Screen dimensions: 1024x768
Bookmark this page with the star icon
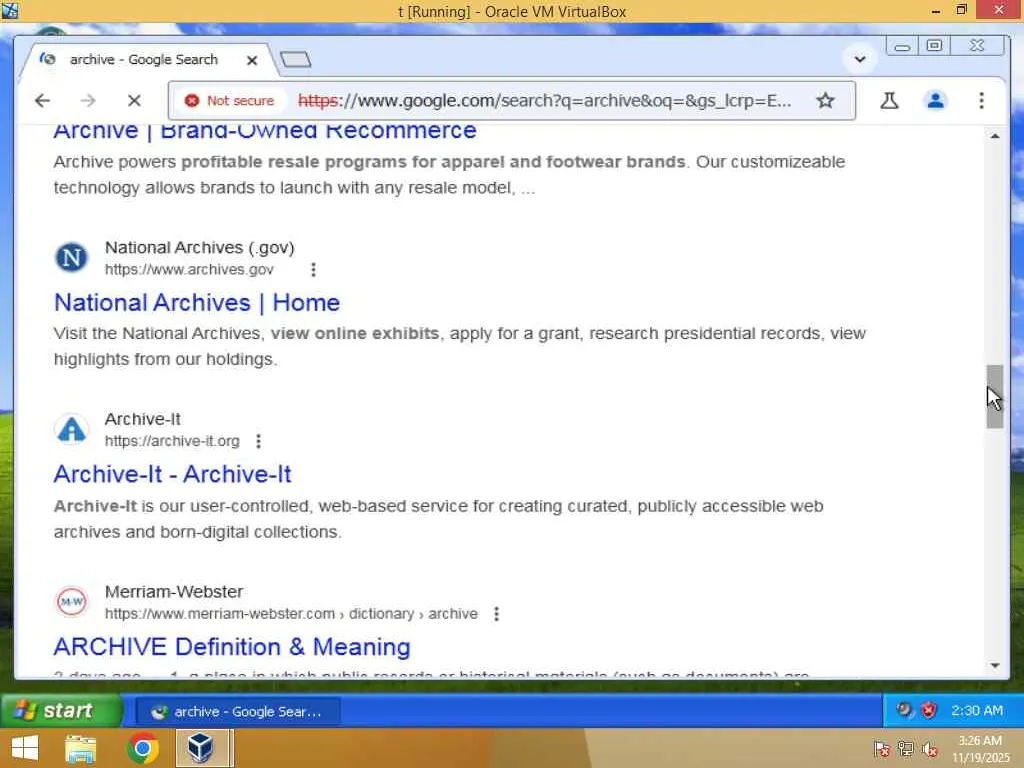(825, 101)
